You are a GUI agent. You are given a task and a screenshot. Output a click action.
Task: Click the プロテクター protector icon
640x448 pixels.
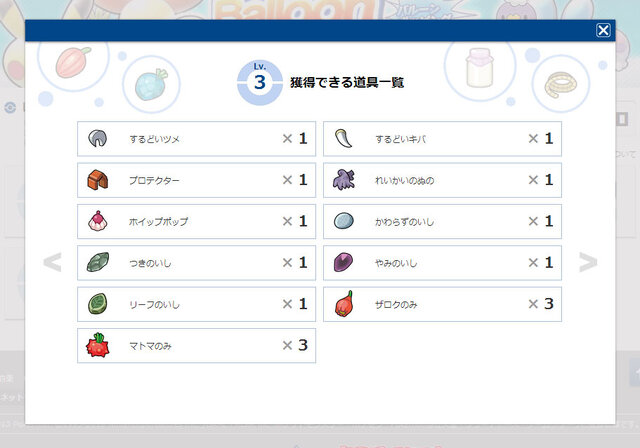tap(98, 180)
